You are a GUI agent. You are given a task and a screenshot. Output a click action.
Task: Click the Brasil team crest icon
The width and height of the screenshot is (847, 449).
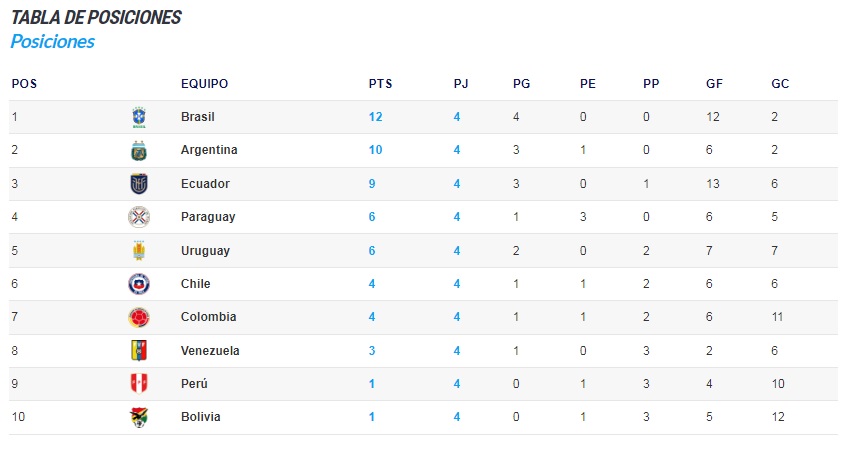[139, 117]
